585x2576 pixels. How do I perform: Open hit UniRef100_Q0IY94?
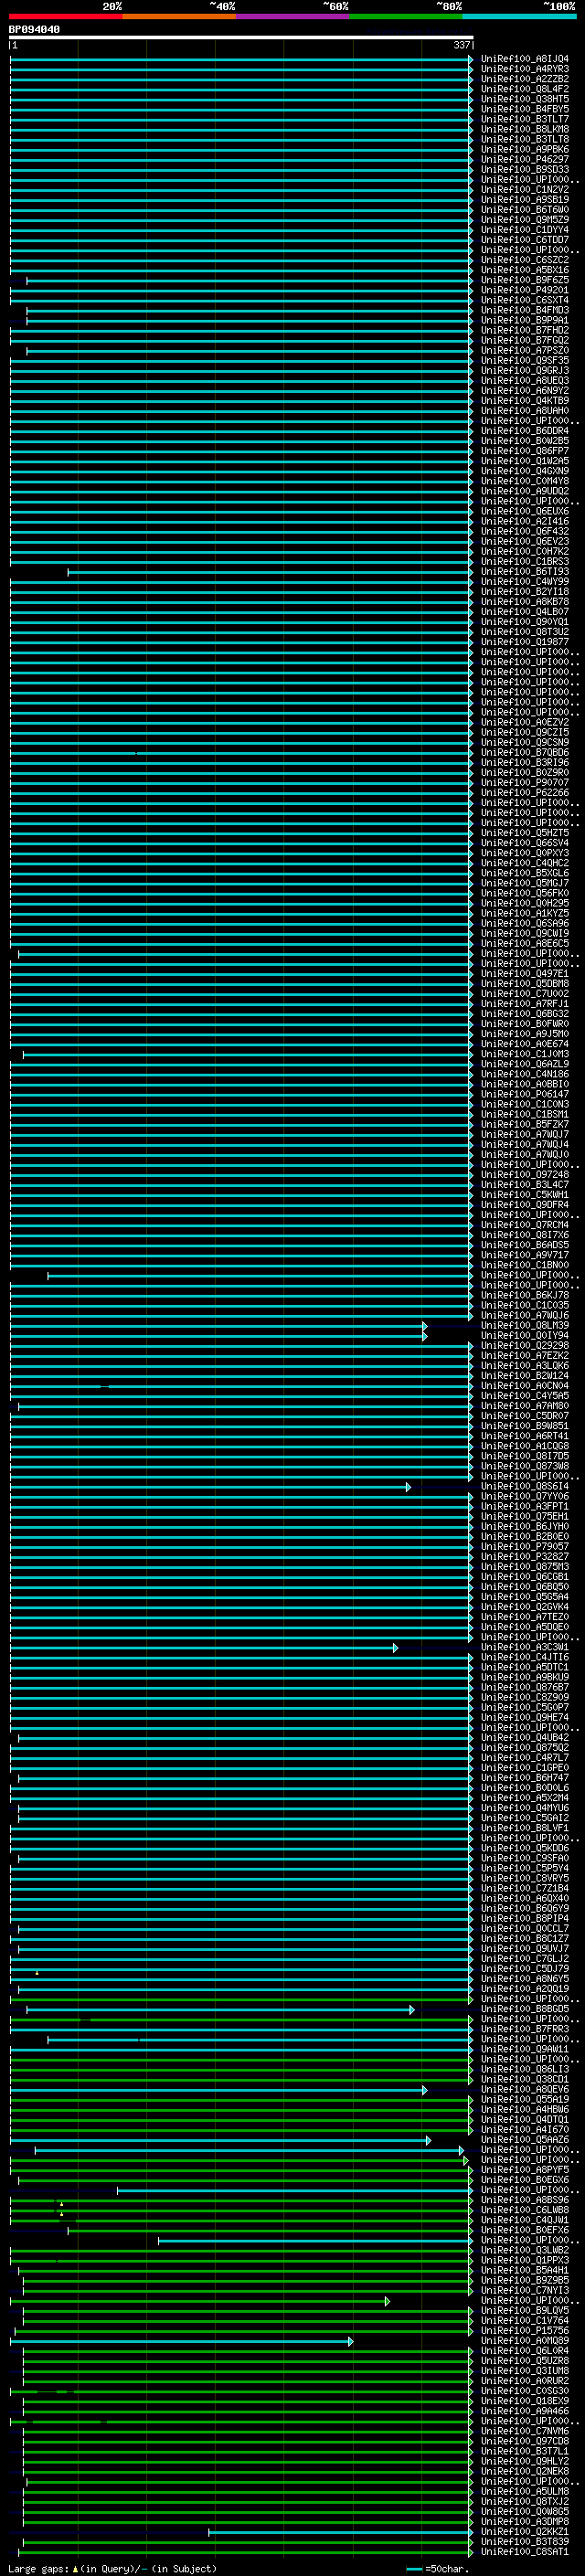click(525, 1336)
